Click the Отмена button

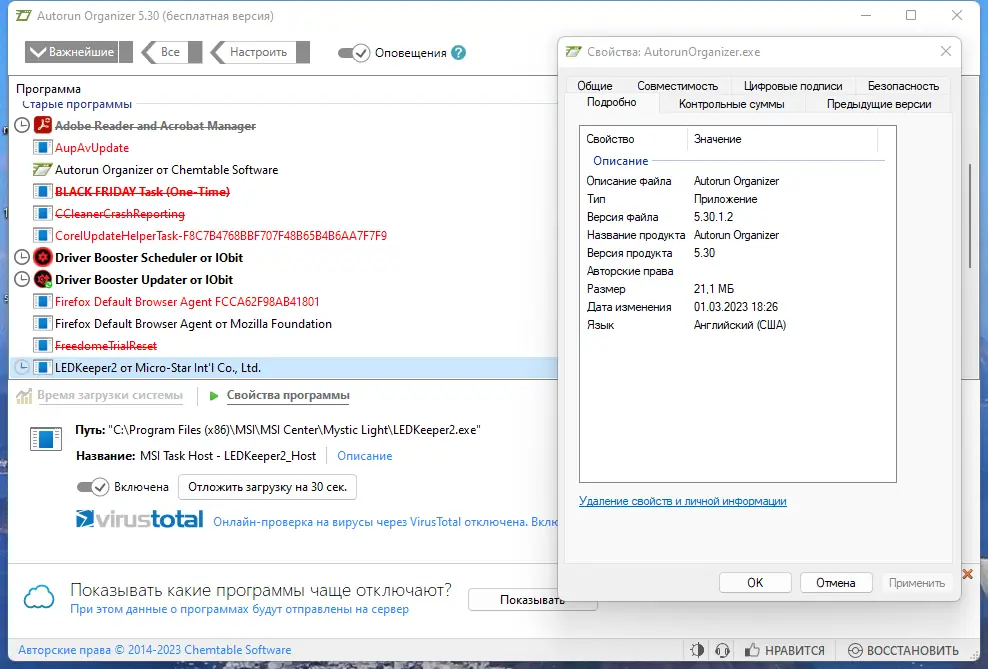[836, 583]
